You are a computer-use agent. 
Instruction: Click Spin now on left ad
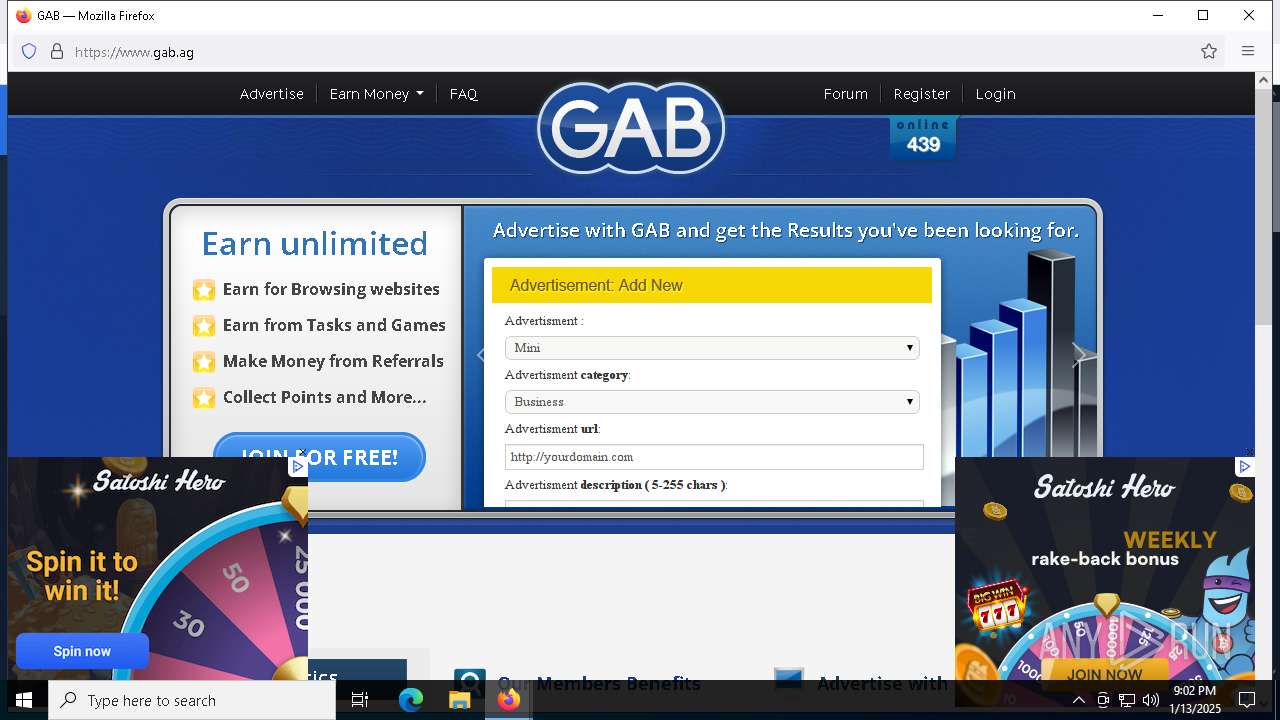82,651
